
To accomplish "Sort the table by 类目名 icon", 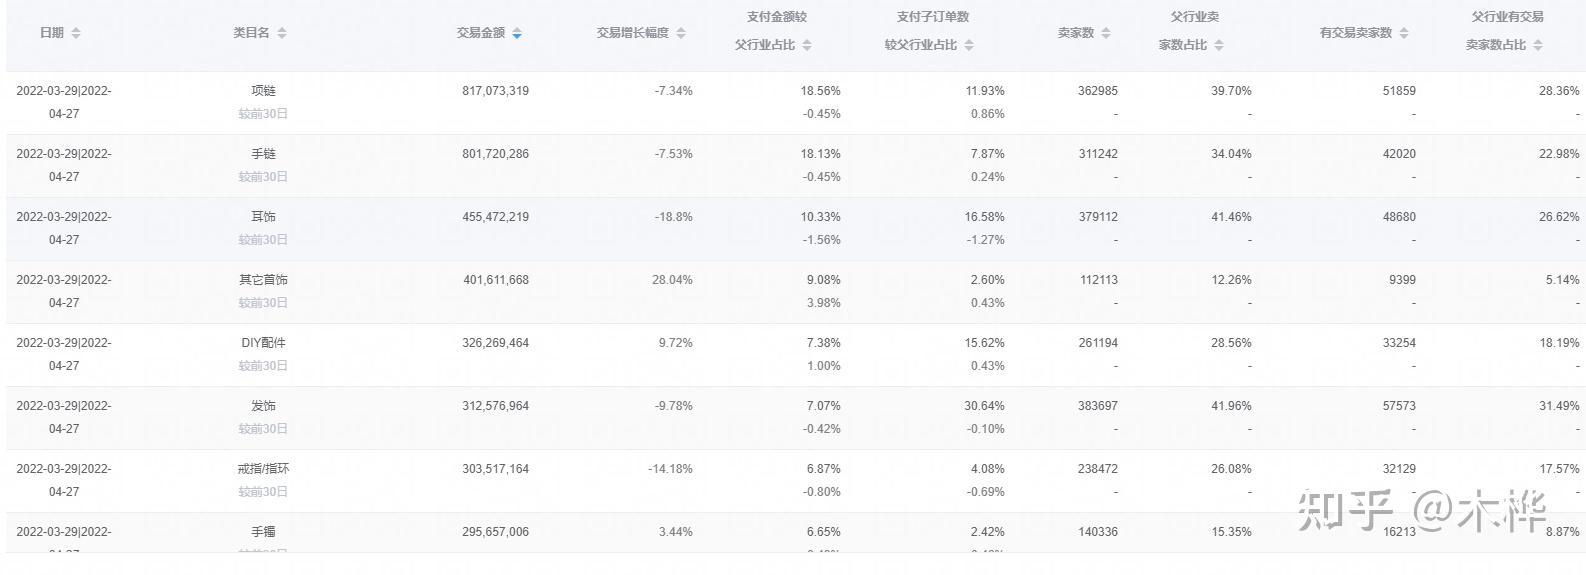I will click(282, 33).
